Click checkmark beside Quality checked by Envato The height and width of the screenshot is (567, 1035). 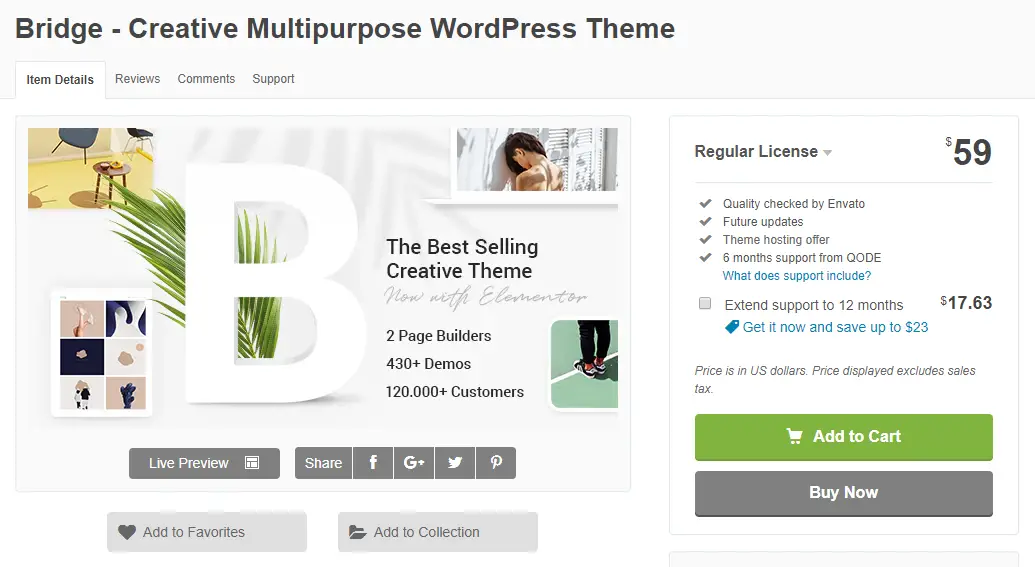(706, 203)
